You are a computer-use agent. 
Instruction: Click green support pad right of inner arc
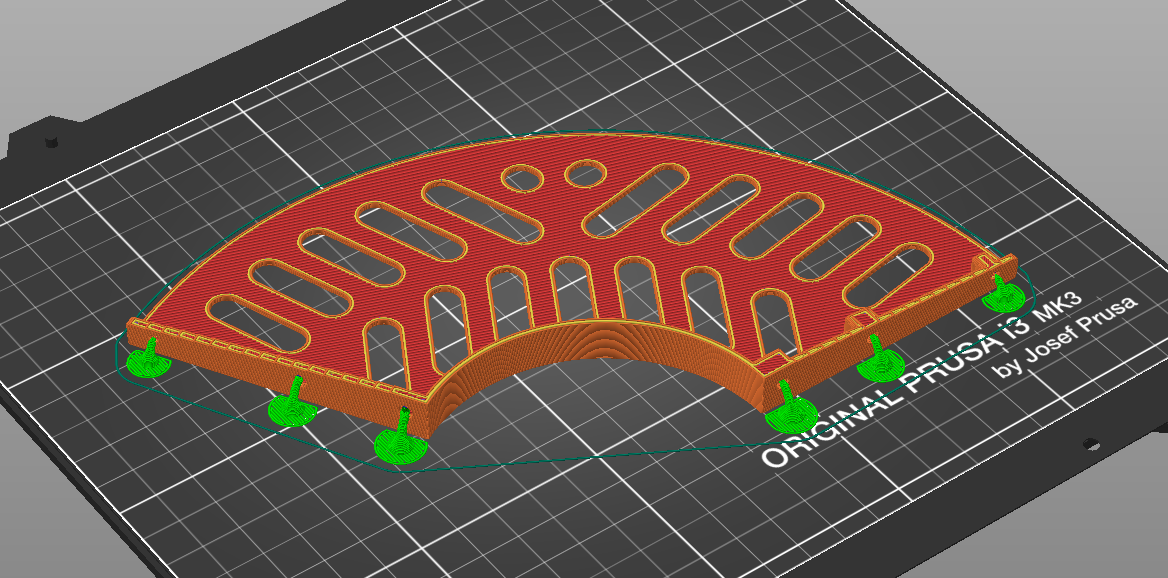[x=791, y=419]
